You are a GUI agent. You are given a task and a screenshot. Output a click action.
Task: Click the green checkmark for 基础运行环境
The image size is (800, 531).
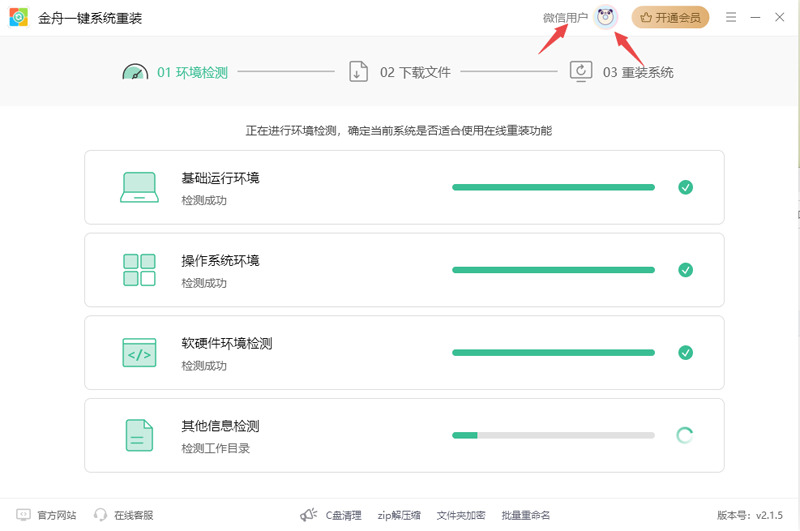[686, 187]
